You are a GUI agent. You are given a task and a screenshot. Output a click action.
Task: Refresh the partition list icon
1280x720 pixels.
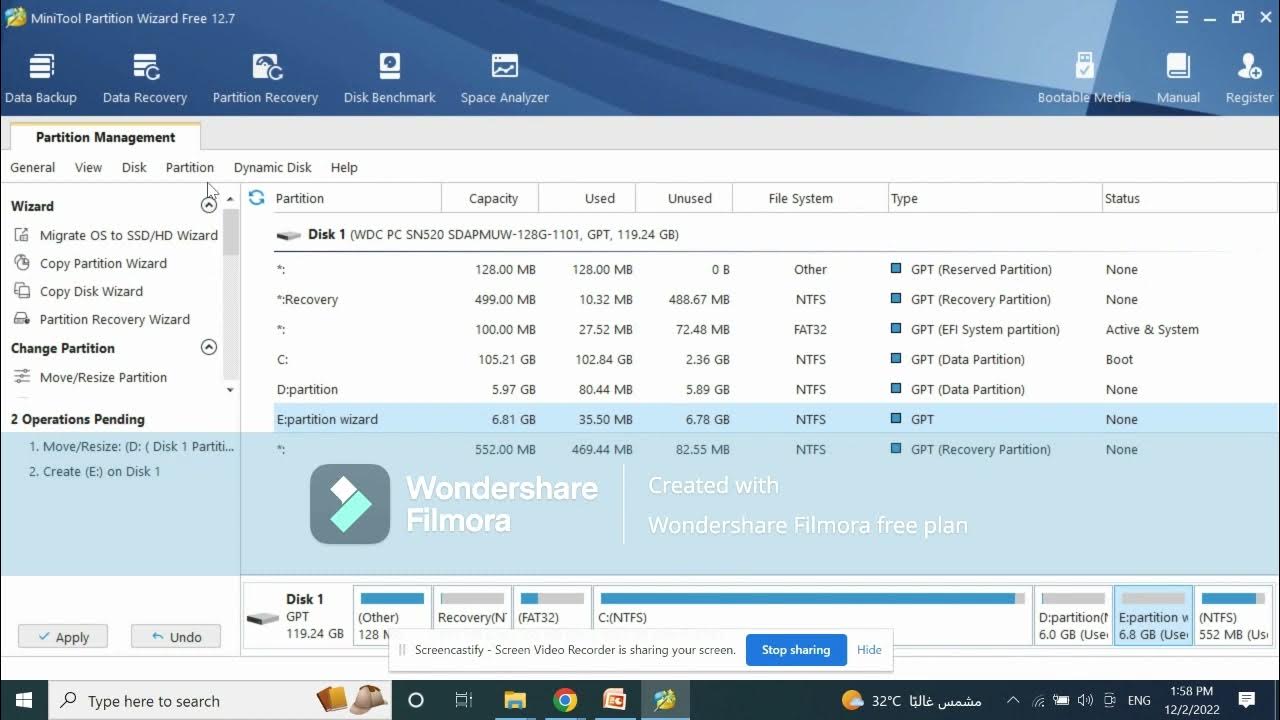[257, 198]
